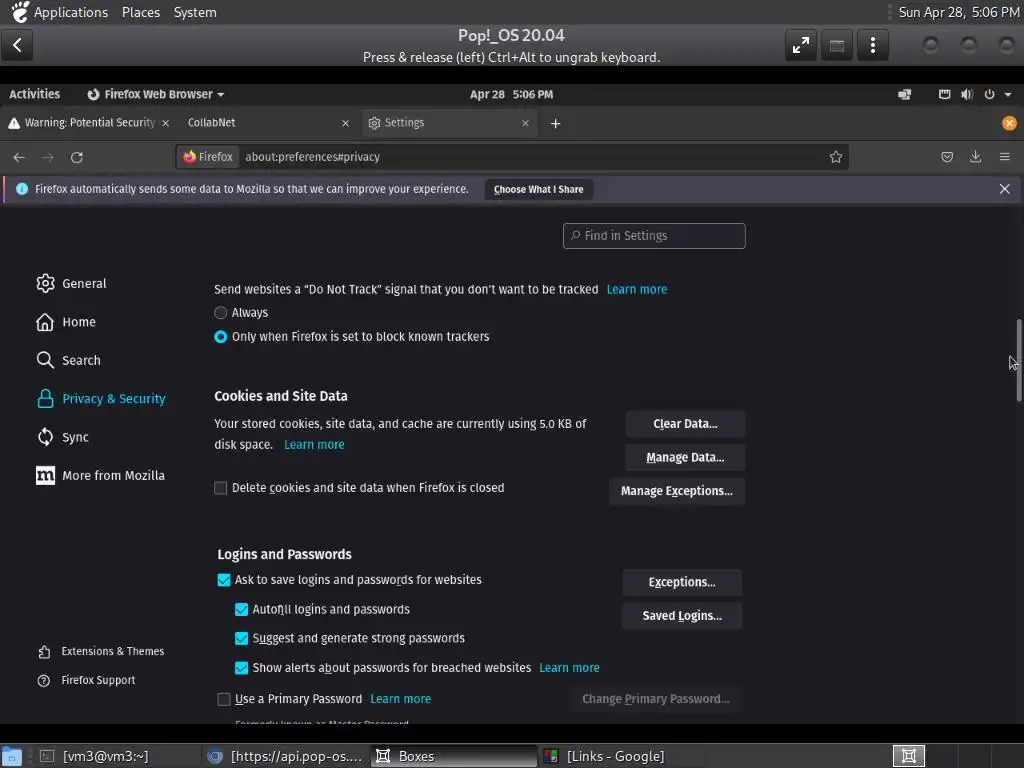Open the Activities overview
This screenshot has height=768, width=1024.
tap(35, 94)
